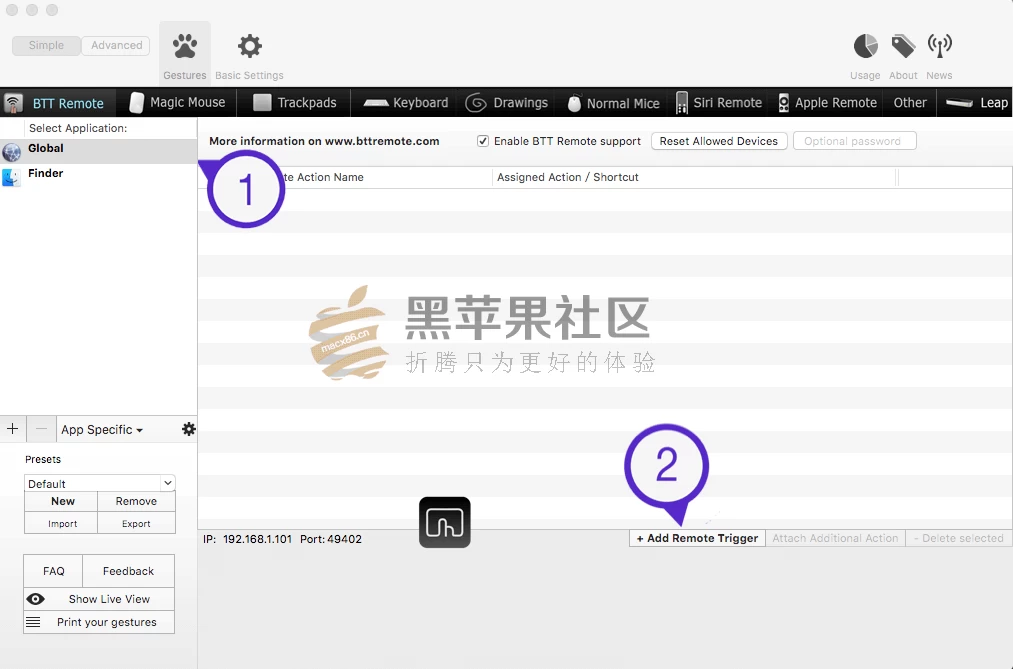Image resolution: width=1013 pixels, height=669 pixels.
Task: Select the BTT Remote tab
Action: [58, 103]
